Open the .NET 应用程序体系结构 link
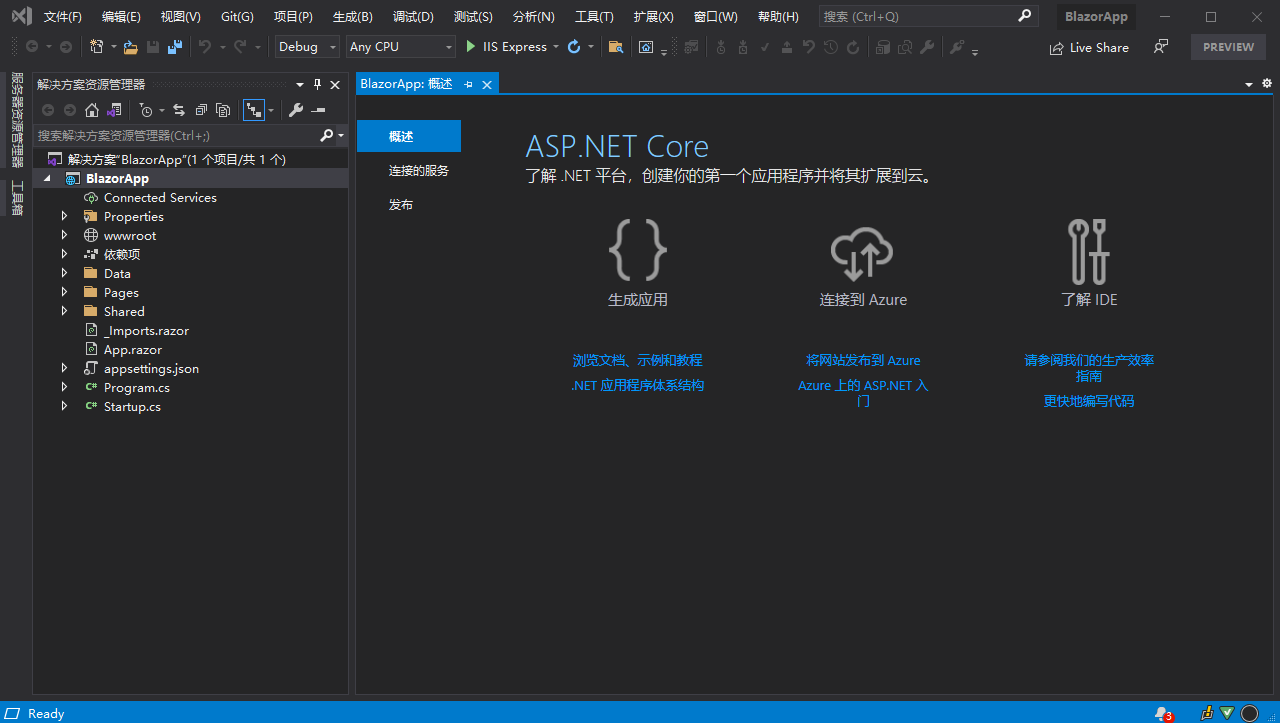Screen dimensions: 1280x723 [x=638, y=385]
